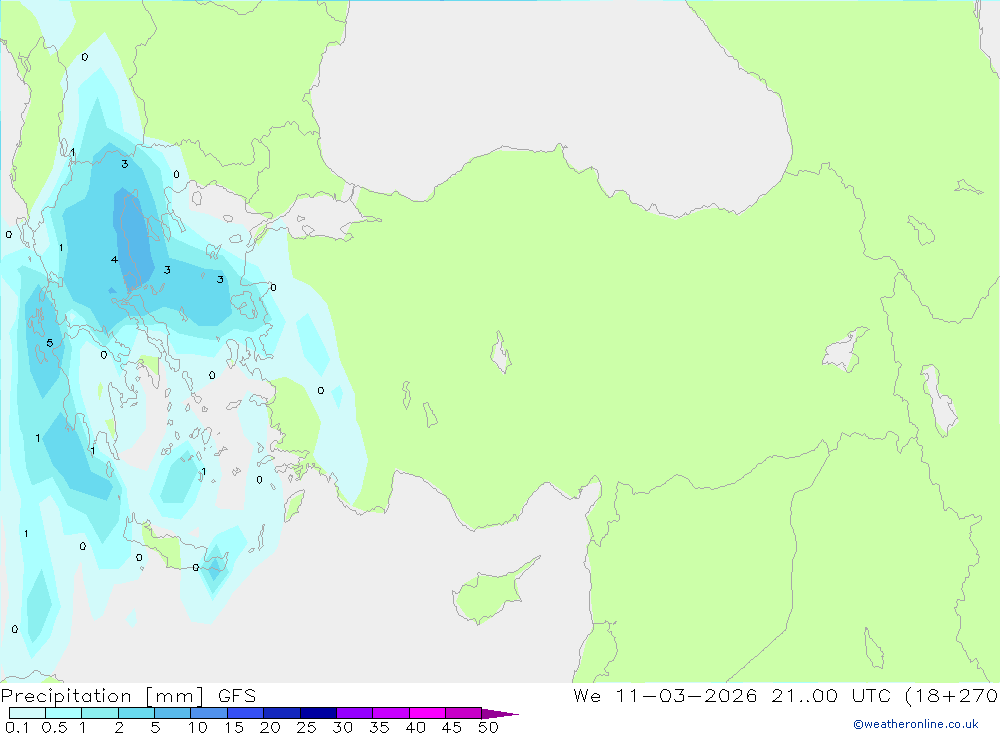The width and height of the screenshot is (1000, 733).
Task: Select the 45–50 mm legend color segment
Action: point(464,713)
